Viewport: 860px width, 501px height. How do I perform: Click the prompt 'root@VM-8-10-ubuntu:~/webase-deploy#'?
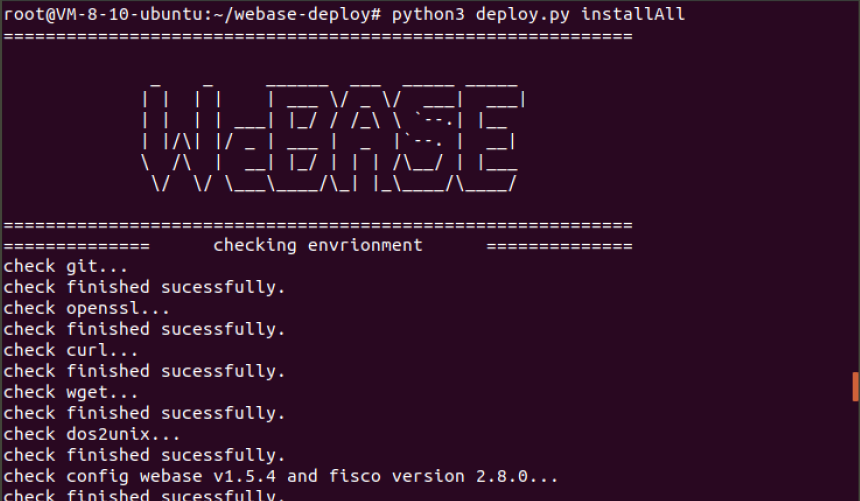point(192,14)
